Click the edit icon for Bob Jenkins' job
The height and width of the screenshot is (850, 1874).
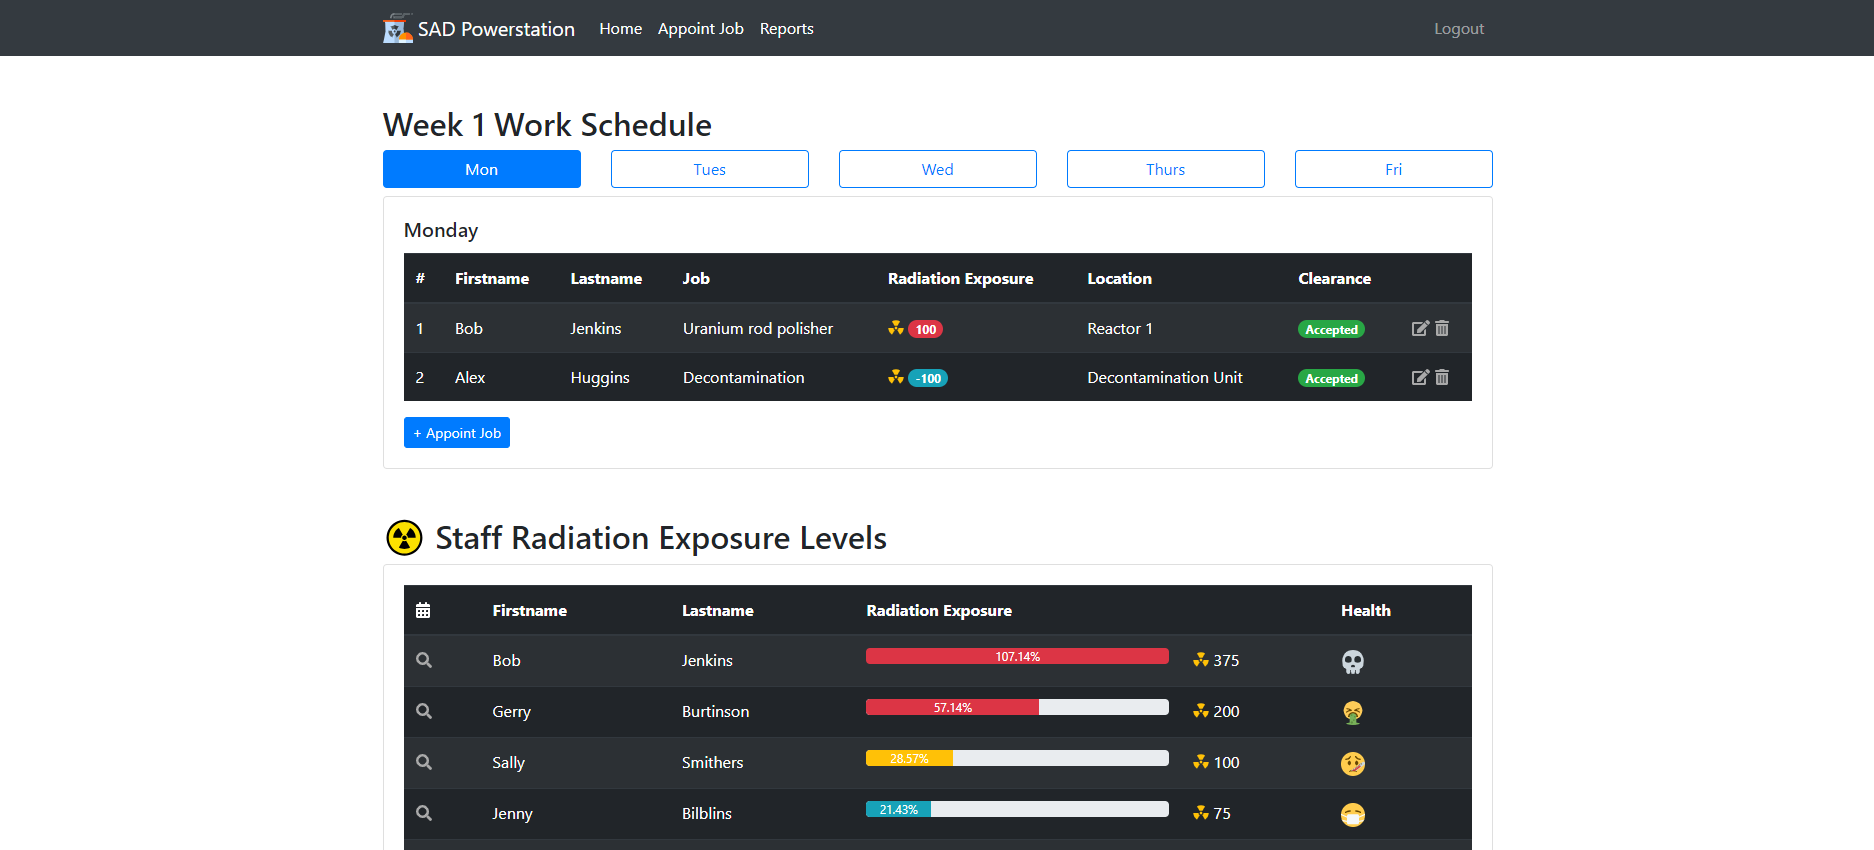[1419, 328]
